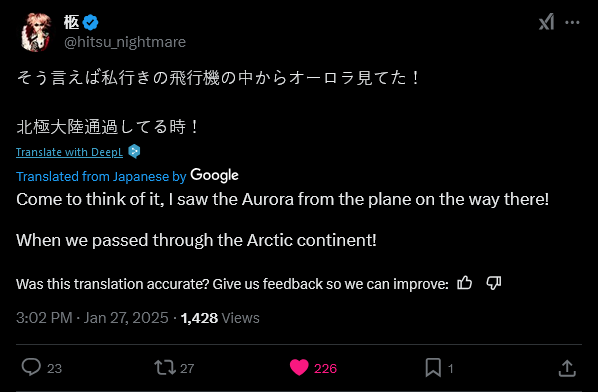Image resolution: width=598 pixels, height=392 pixels.
Task: Rate translation with thumbs down
Action: (x=494, y=283)
